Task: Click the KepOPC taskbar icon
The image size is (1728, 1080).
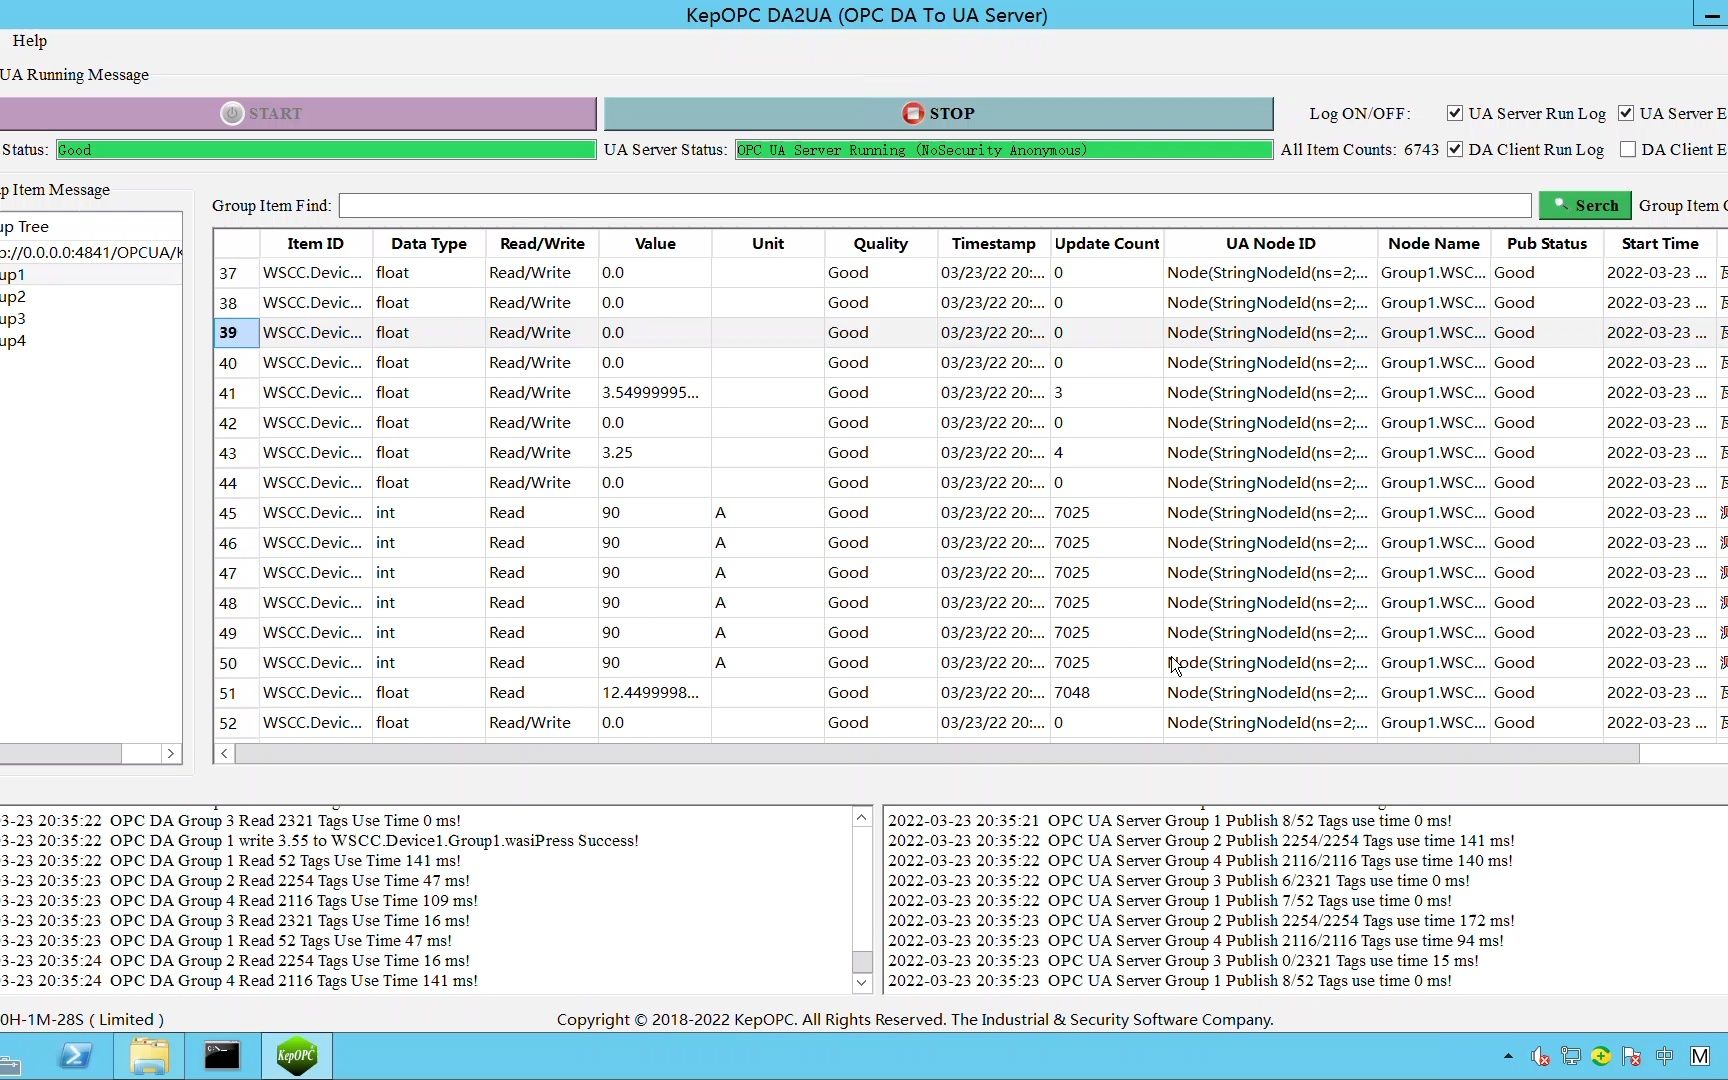Action: [296, 1056]
